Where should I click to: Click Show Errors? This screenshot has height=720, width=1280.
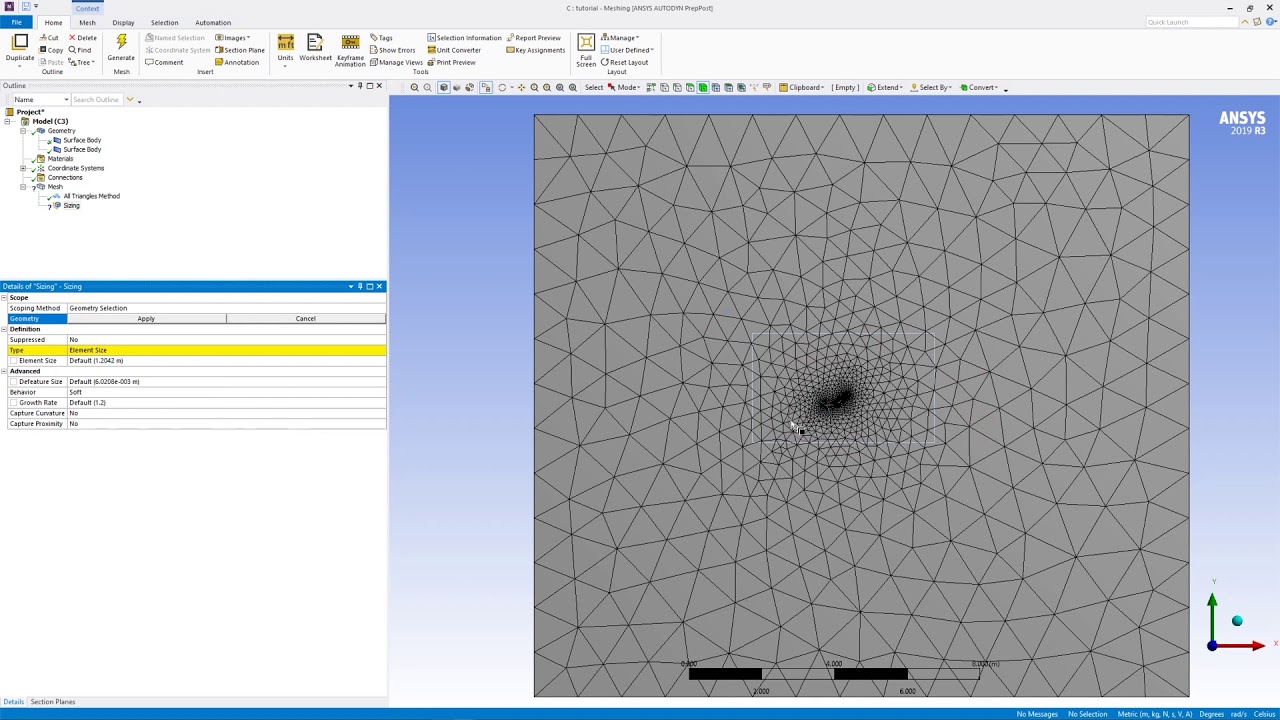pos(392,50)
